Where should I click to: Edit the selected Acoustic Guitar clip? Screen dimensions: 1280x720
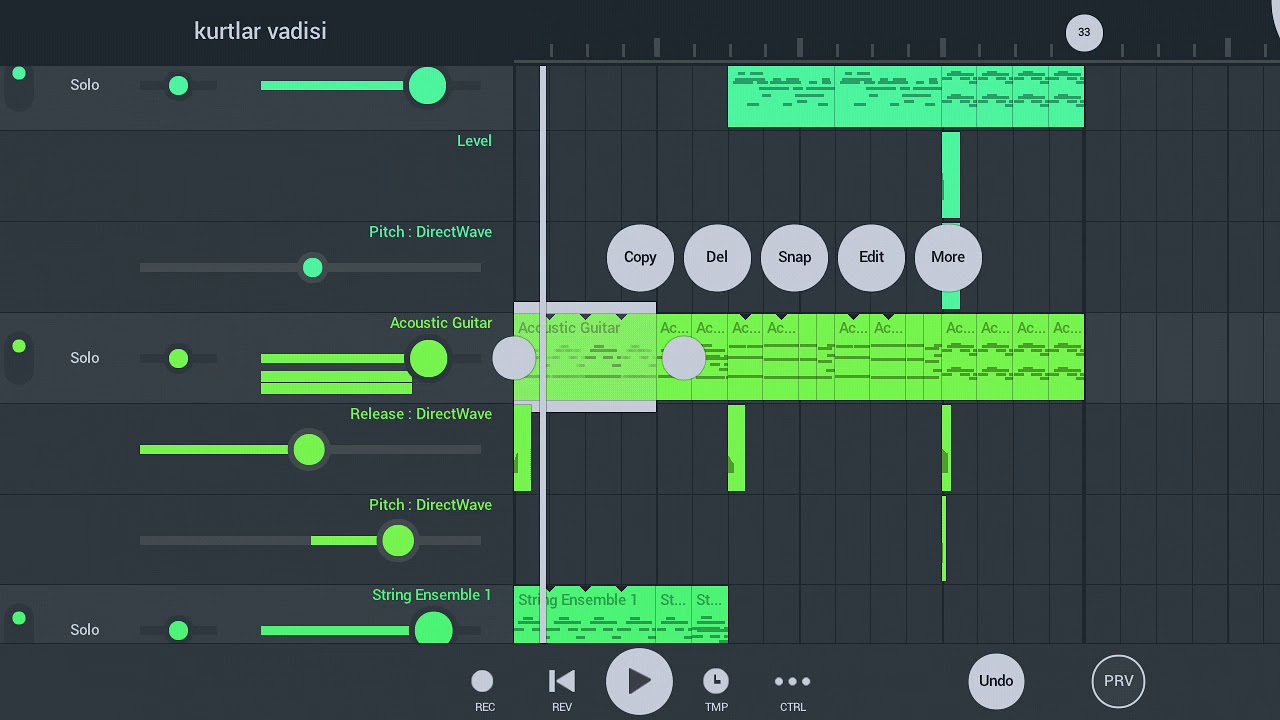[871, 257]
